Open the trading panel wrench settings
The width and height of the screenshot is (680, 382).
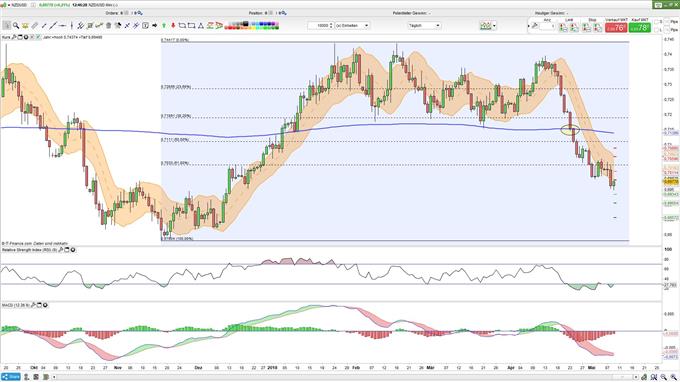(535, 26)
